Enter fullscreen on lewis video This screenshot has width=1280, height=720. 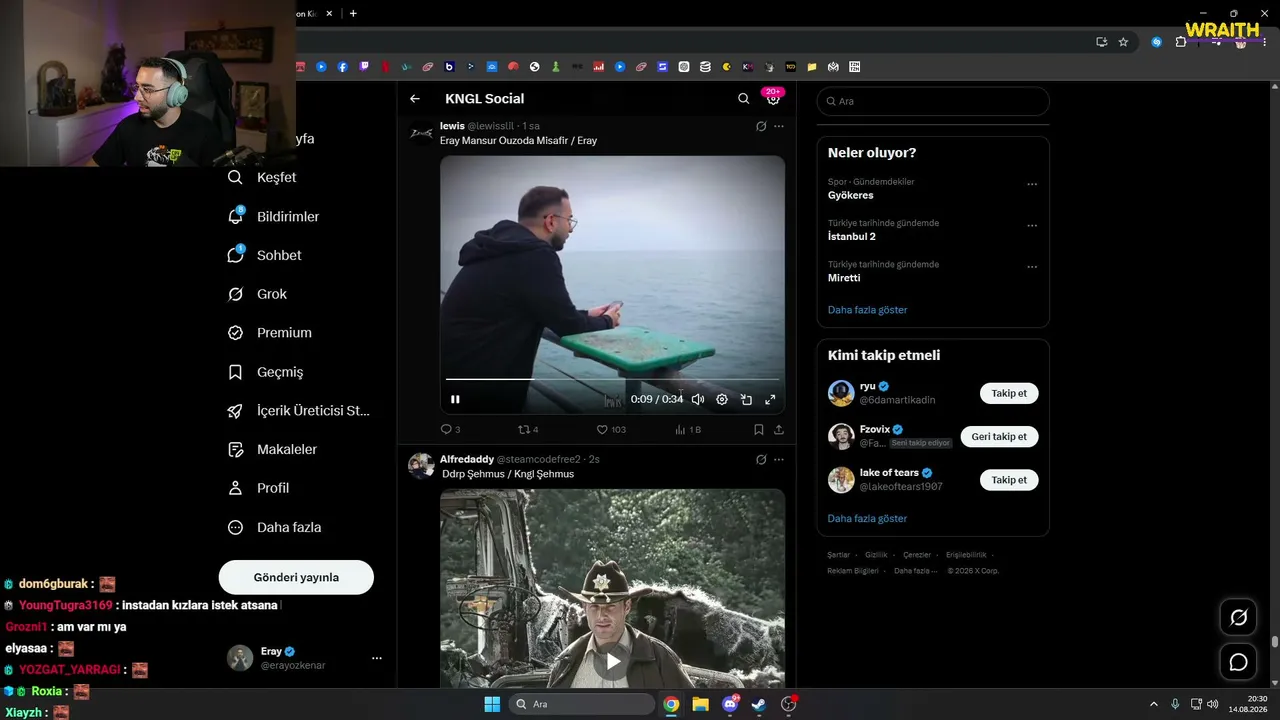[770, 399]
